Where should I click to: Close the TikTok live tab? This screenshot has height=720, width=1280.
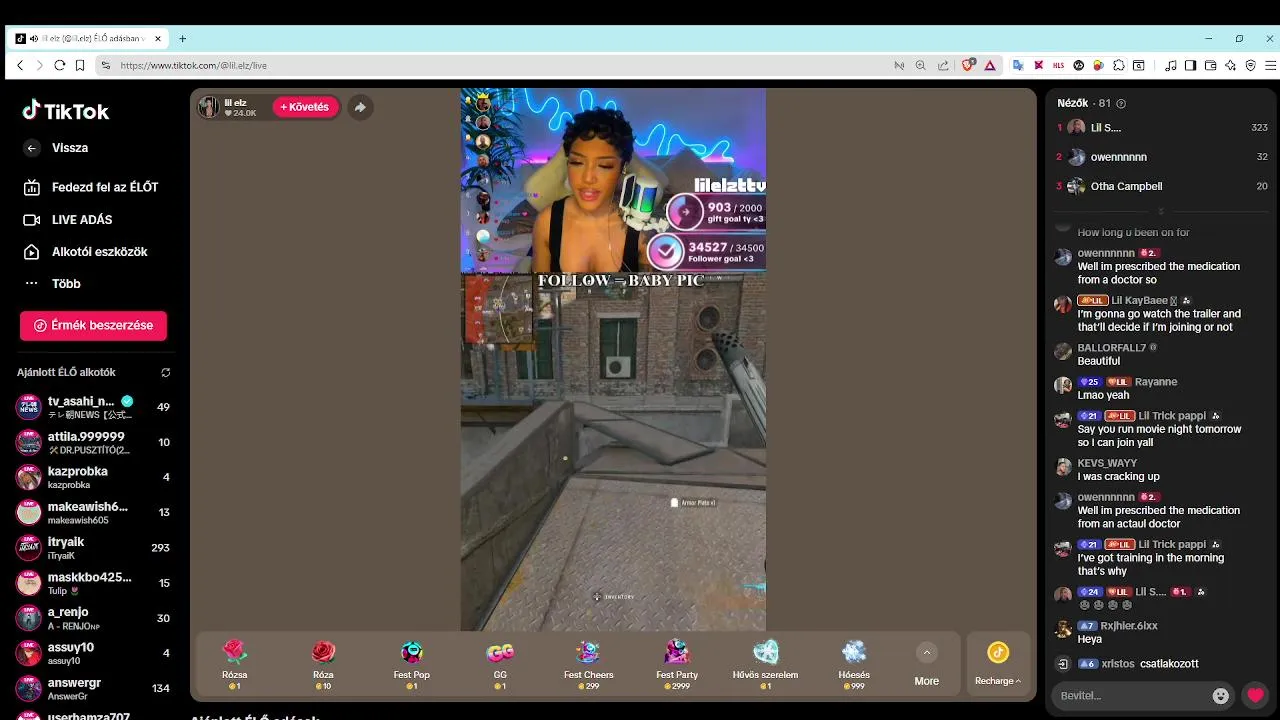coord(158,39)
